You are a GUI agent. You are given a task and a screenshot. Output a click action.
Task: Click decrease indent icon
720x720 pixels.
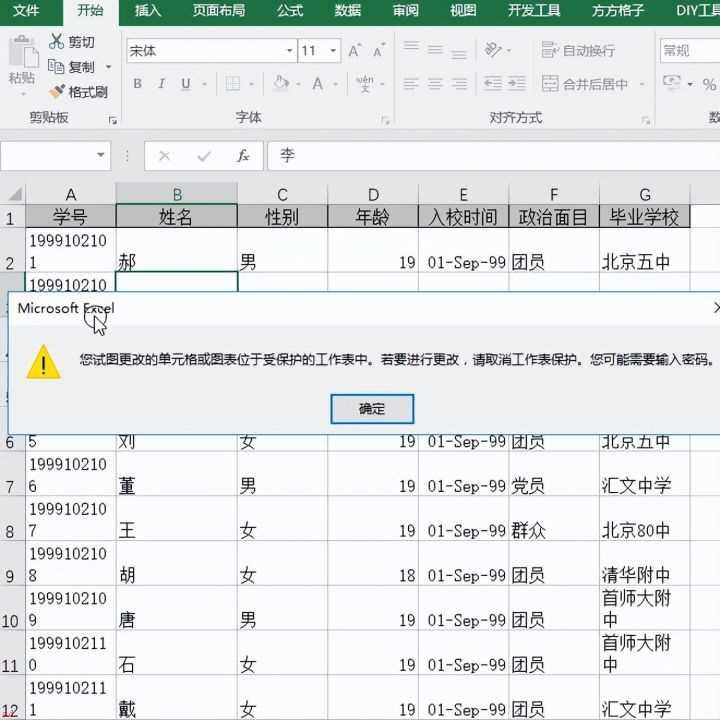493,83
